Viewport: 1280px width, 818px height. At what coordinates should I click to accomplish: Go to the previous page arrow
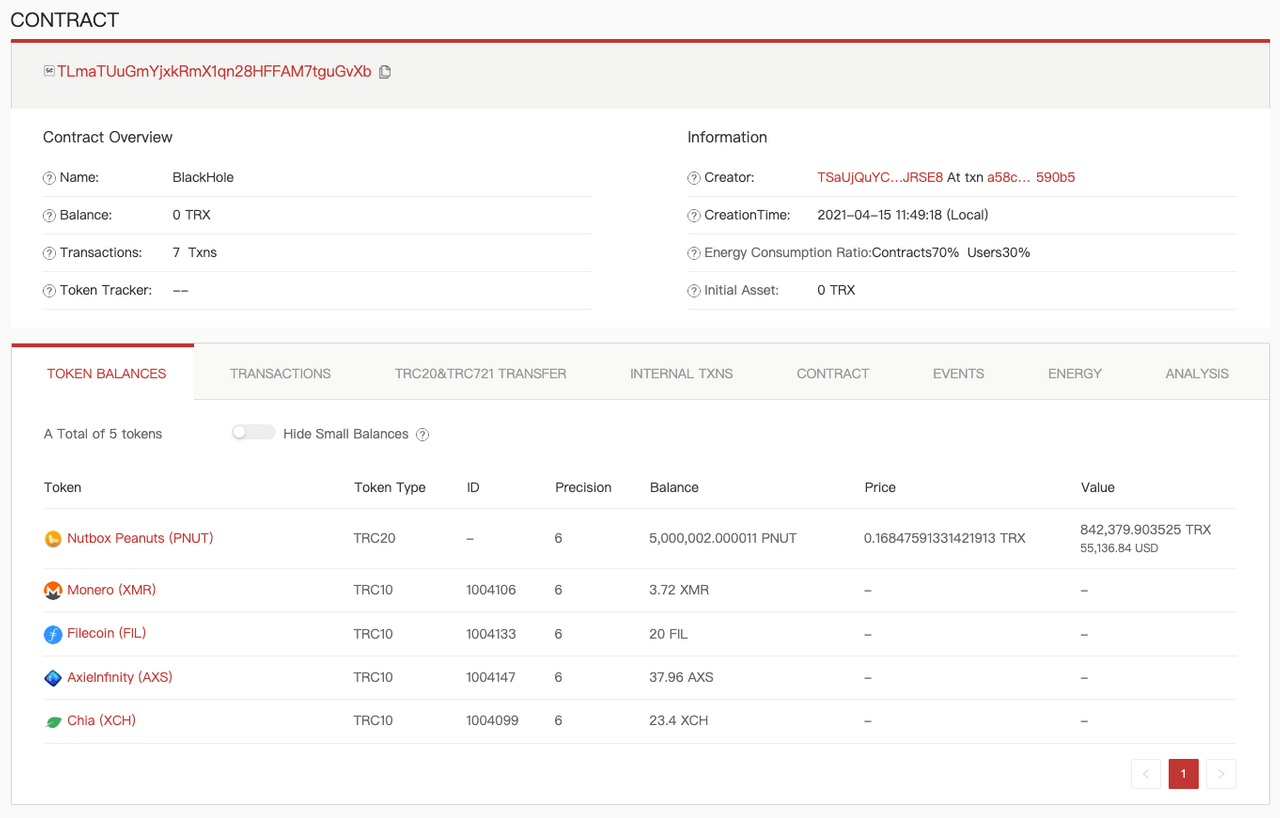[1146, 774]
